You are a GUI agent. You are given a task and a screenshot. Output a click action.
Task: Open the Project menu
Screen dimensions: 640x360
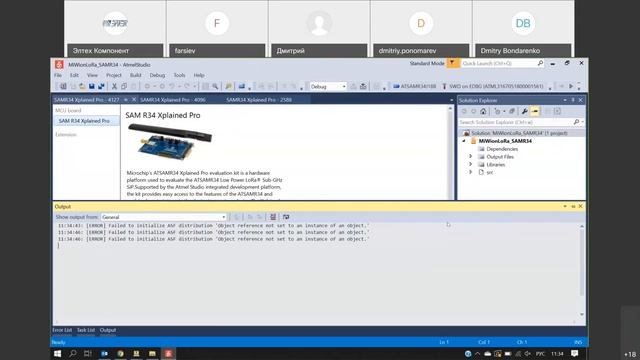click(x=114, y=75)
